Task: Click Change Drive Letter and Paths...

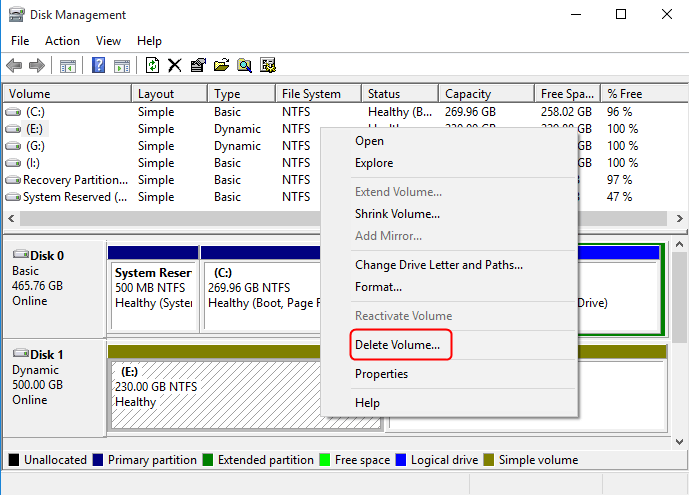Action: [438, 265]
